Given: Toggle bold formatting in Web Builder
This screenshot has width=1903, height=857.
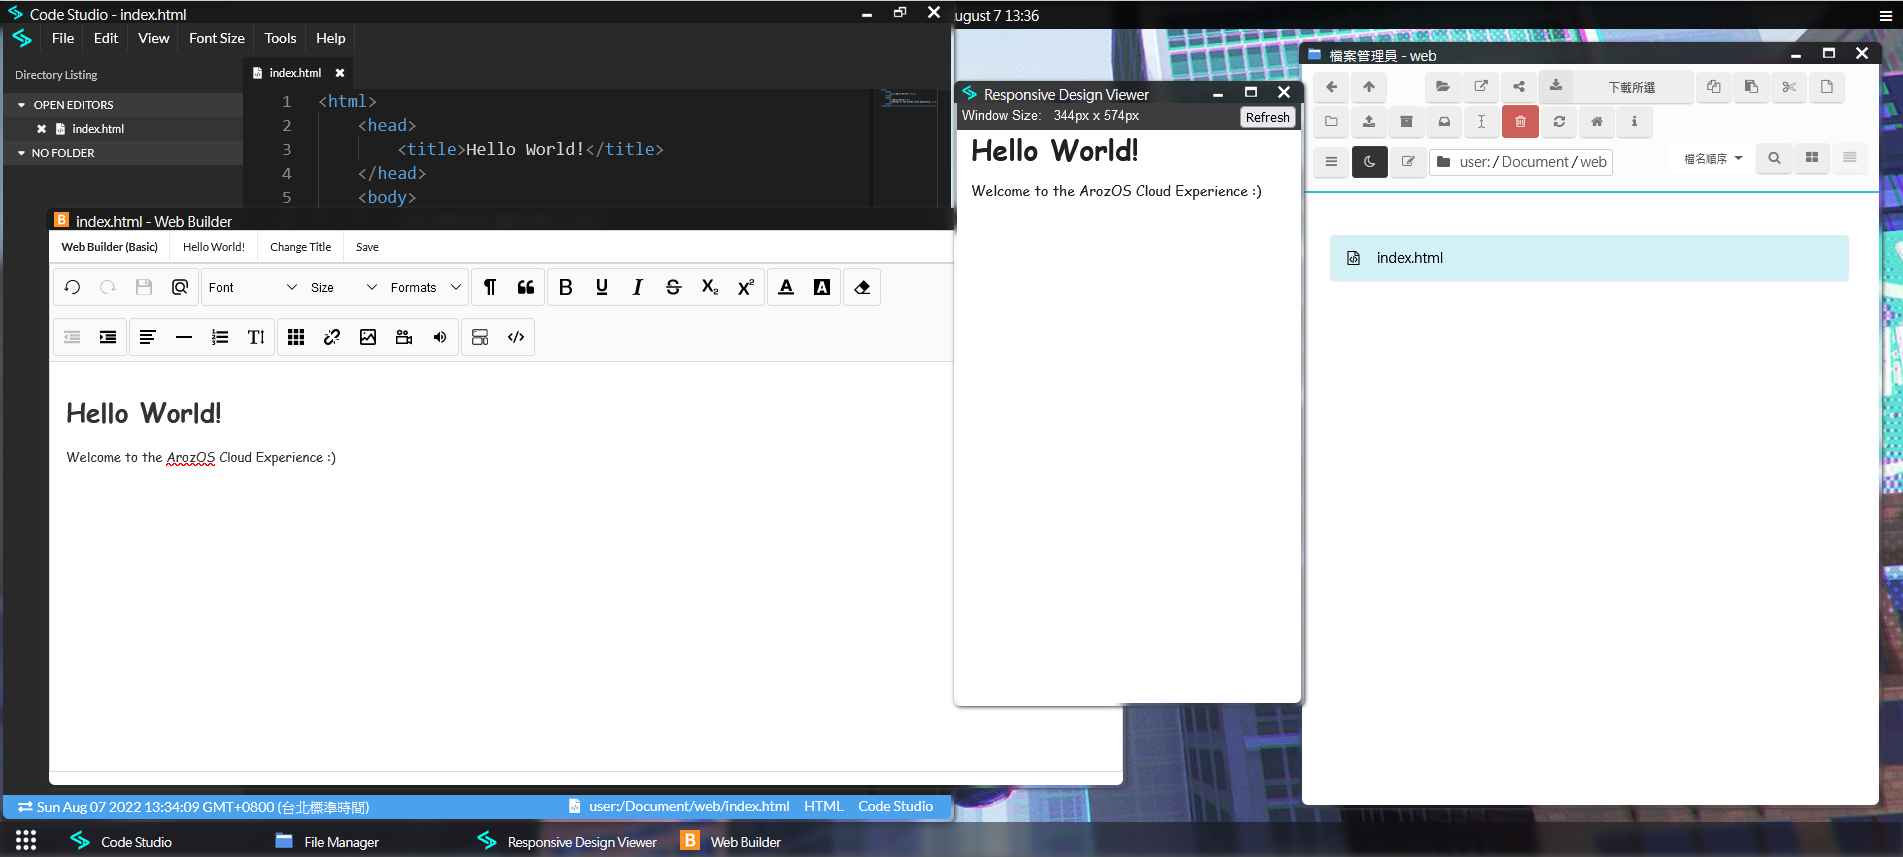Looking at the screenshot, I should tap(565, 288).
